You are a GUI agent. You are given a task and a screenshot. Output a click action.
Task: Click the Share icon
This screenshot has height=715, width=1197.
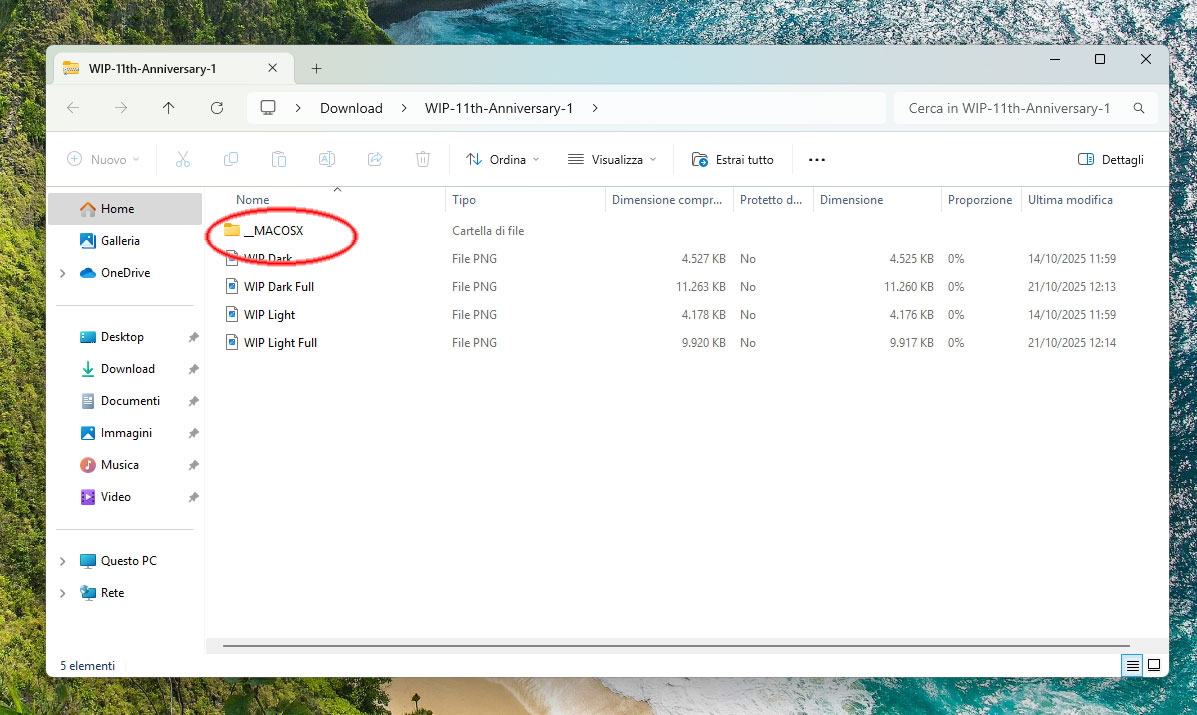pyautogui.click(x=374, y=159)
